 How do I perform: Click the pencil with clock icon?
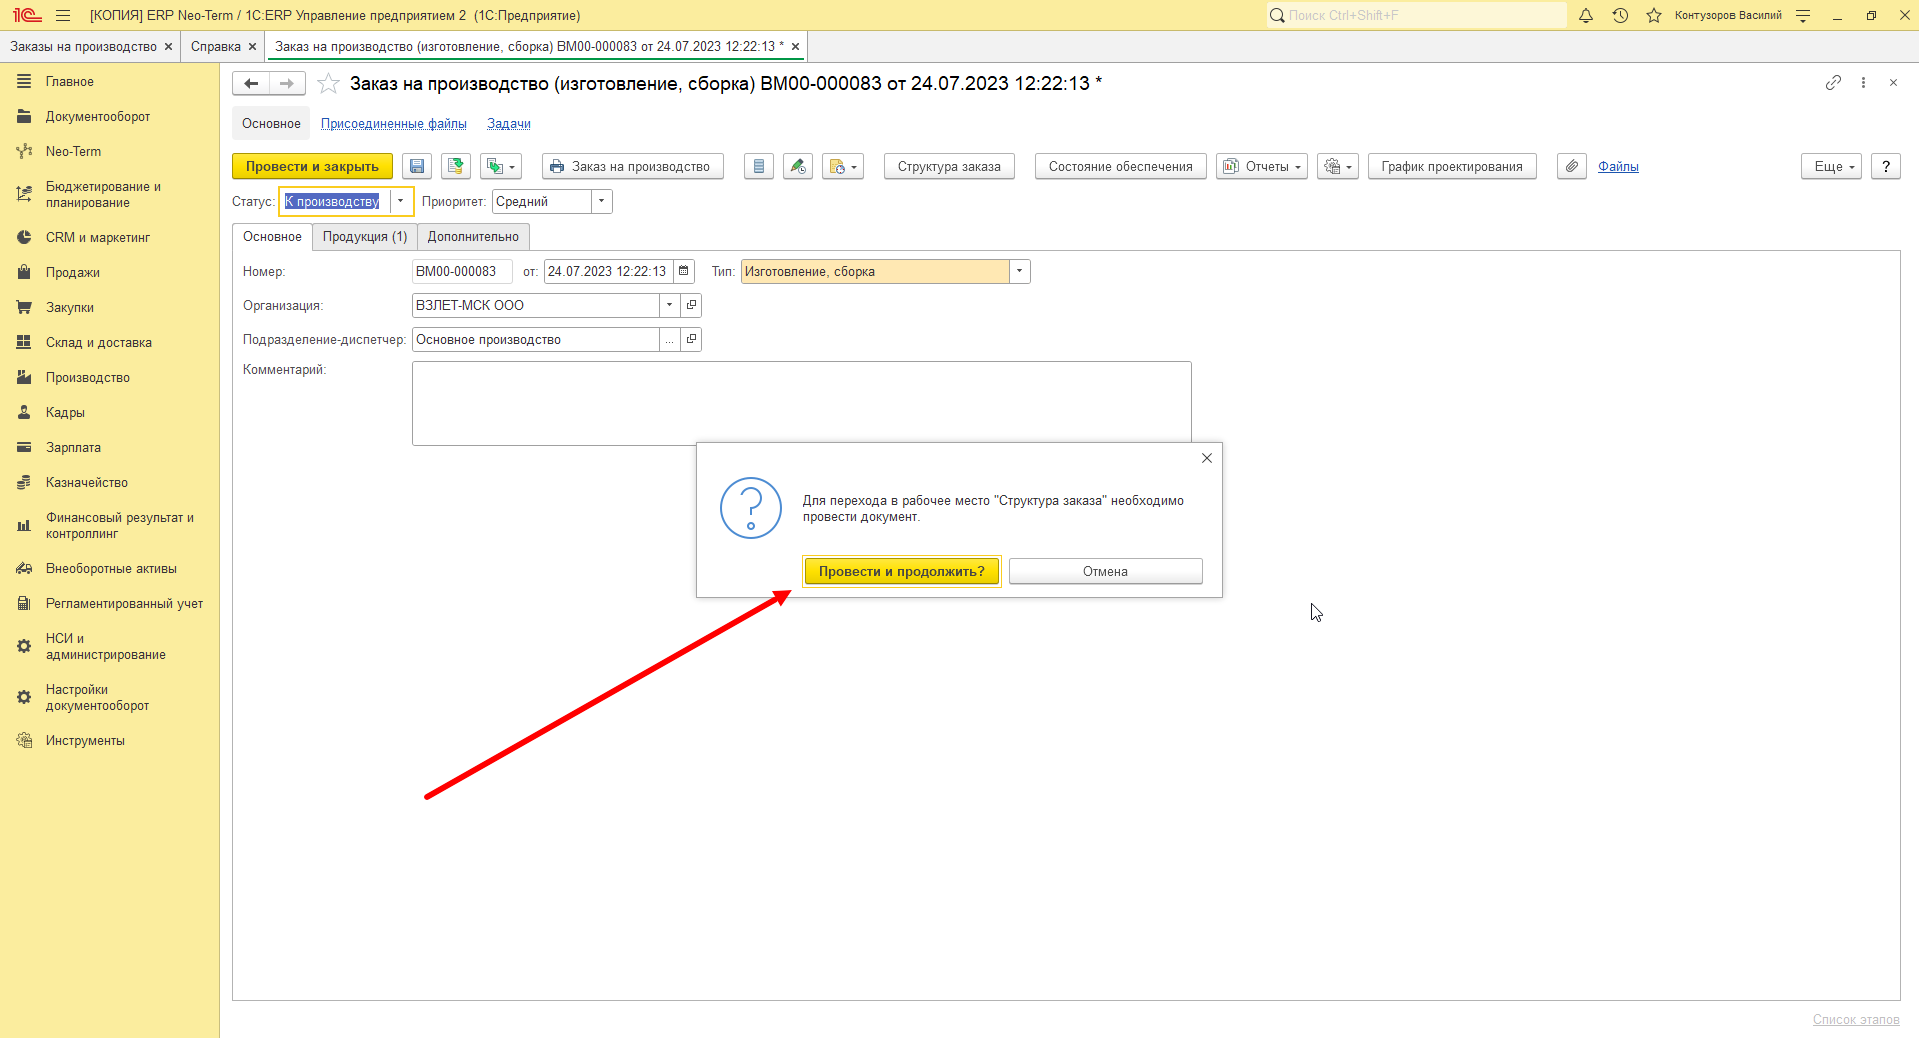(x=798, y=167)
